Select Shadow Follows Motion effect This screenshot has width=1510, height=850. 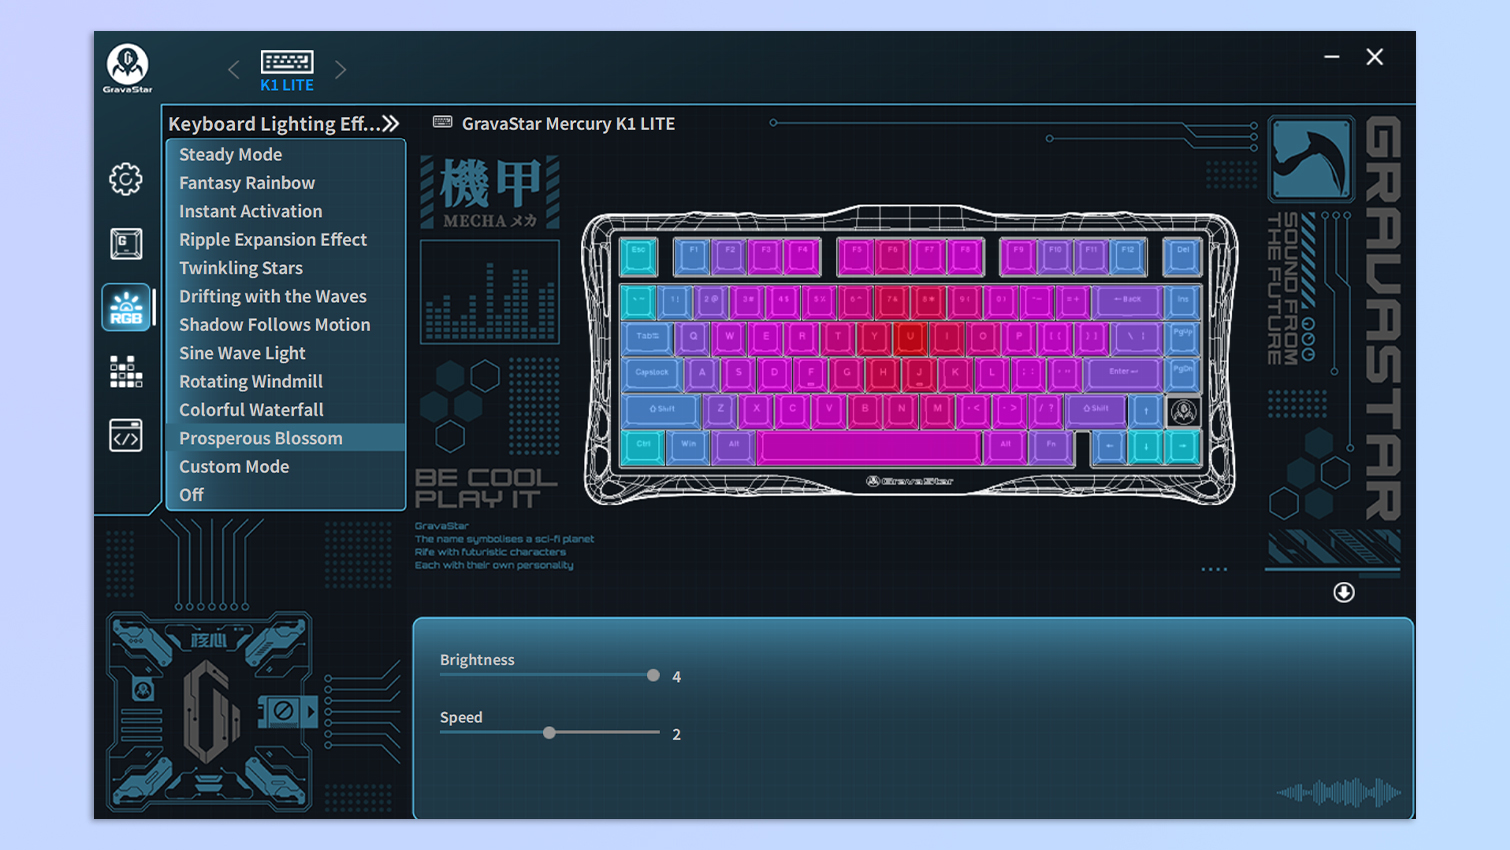(286, 325)
